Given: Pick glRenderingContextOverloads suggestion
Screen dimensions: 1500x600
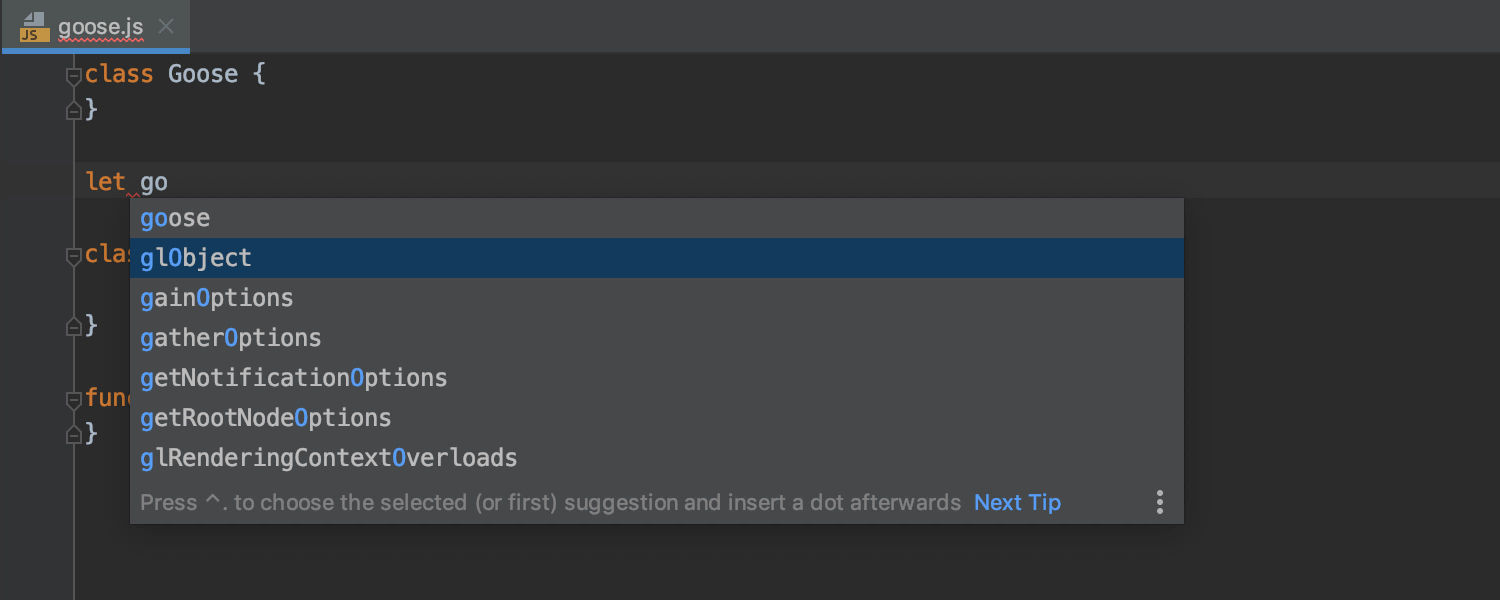Looking at the screenshot, I should (x=329, y=458).
